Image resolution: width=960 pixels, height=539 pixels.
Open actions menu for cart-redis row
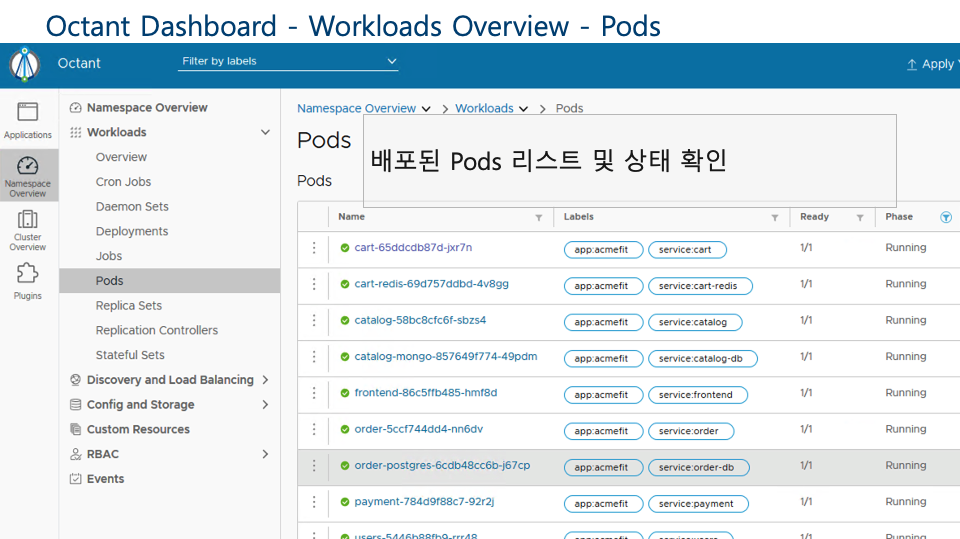point(314,284)
